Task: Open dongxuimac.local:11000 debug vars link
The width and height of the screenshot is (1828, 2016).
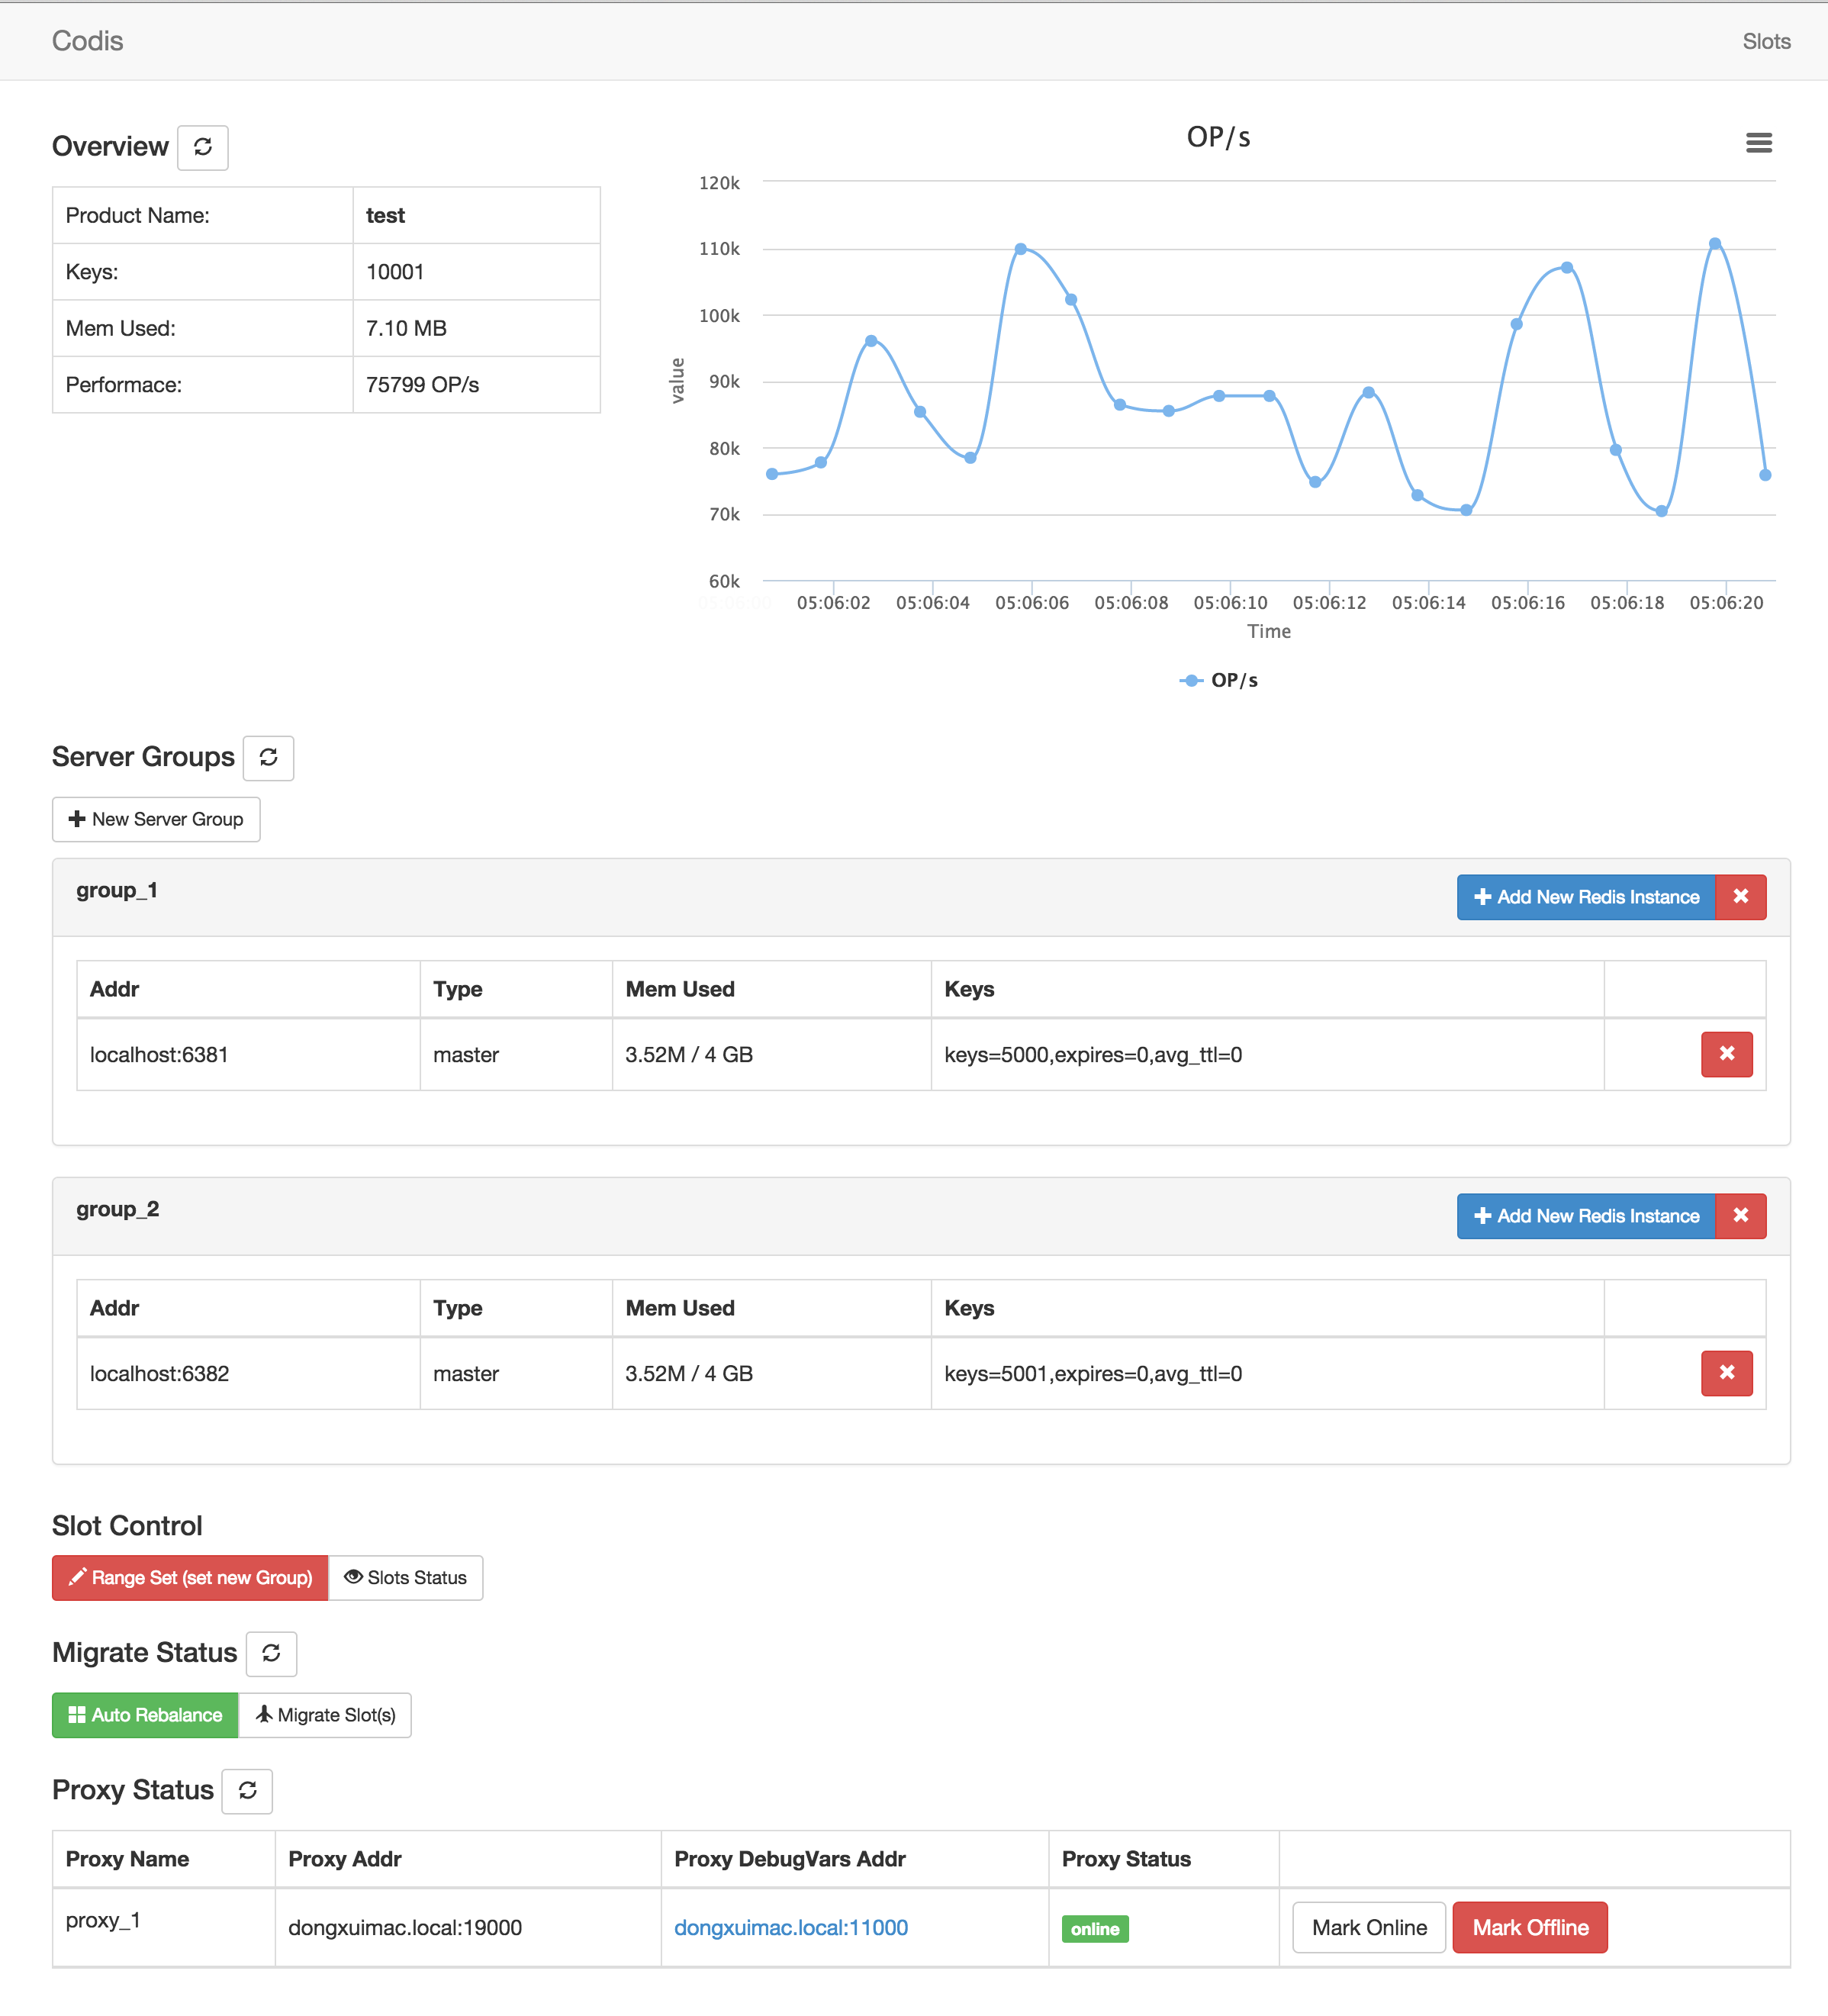Action: pyautogui.click(x=790, y=1928)
